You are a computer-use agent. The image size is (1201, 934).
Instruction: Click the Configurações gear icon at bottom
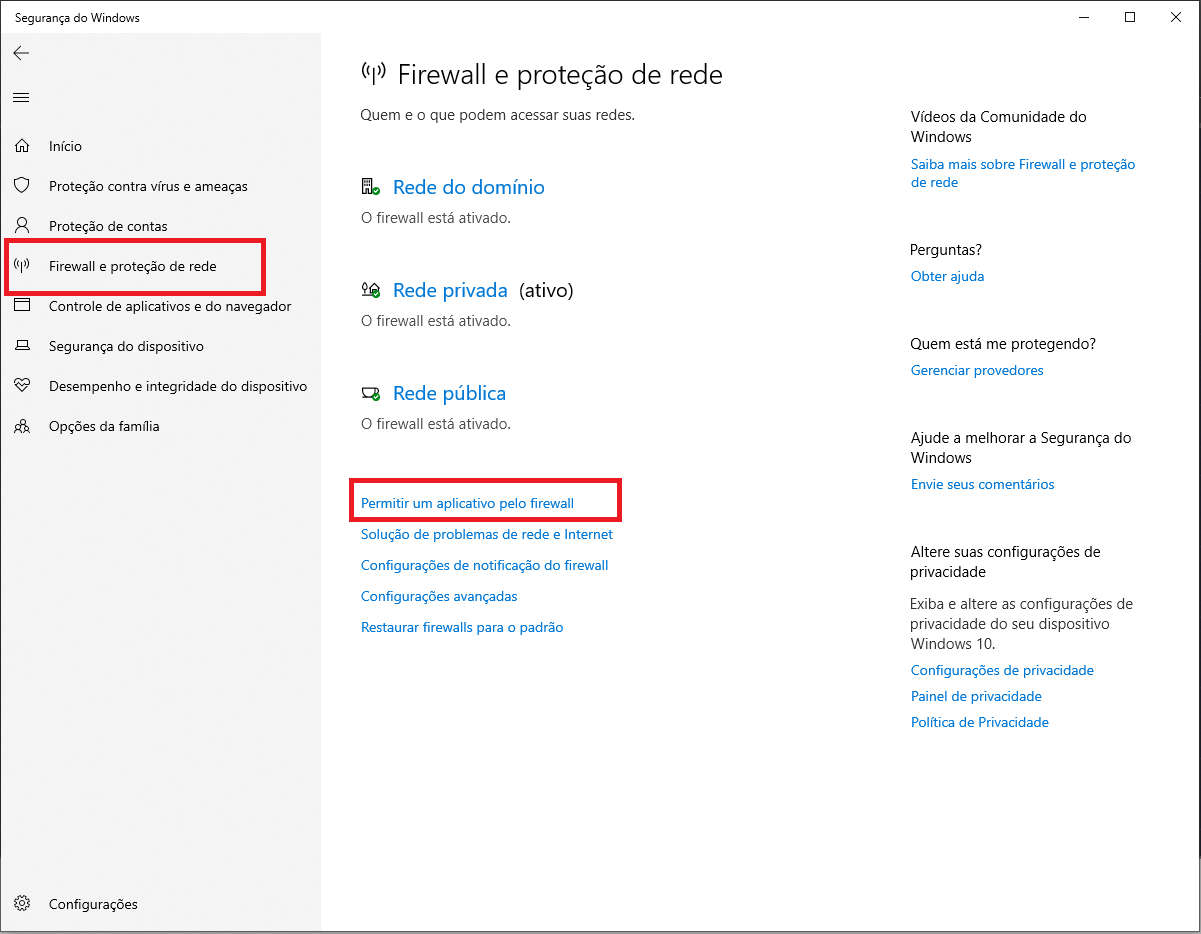click(22, 903)
